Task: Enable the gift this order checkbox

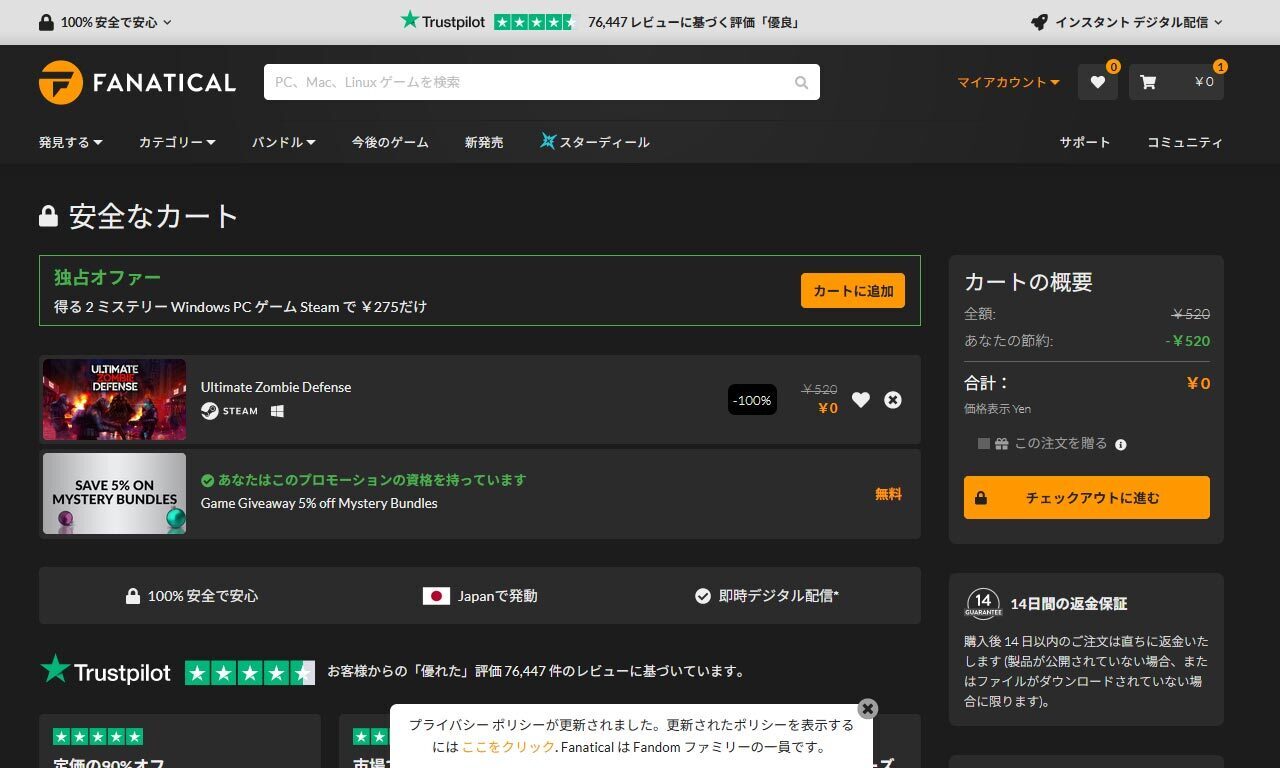Action: [984, 443]
